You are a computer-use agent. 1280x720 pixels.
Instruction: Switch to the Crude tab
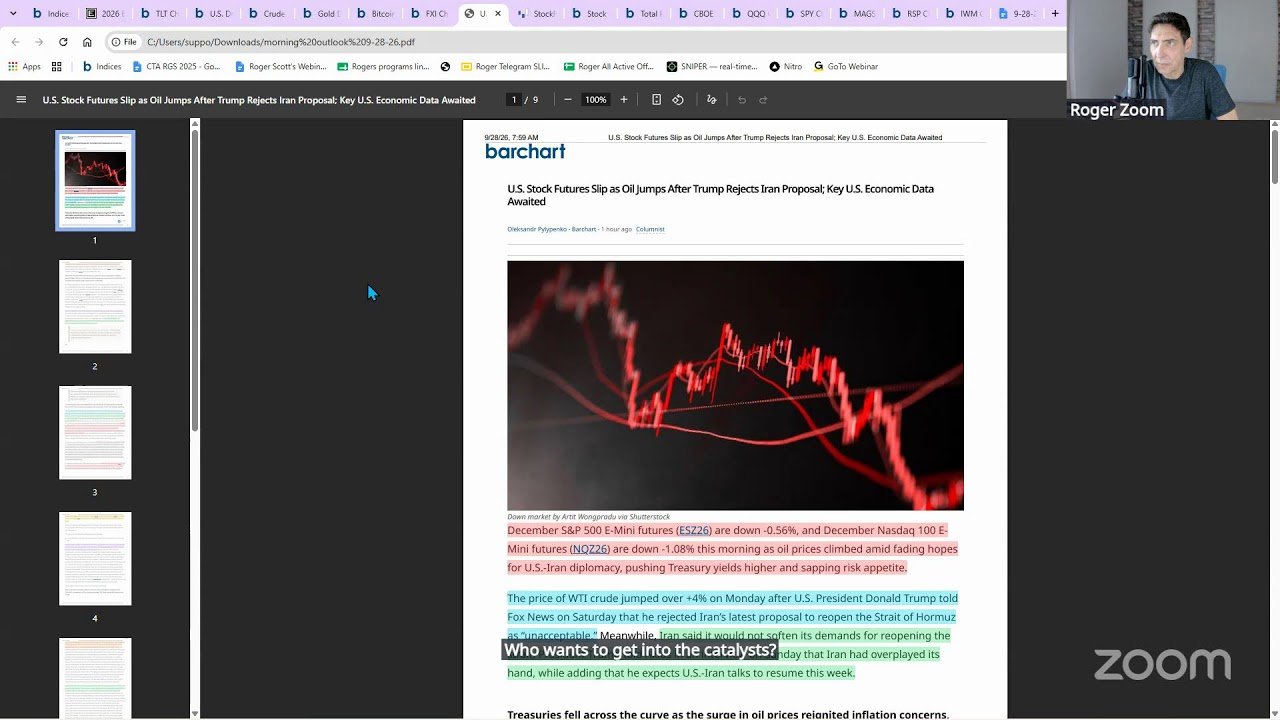[266, 14]
